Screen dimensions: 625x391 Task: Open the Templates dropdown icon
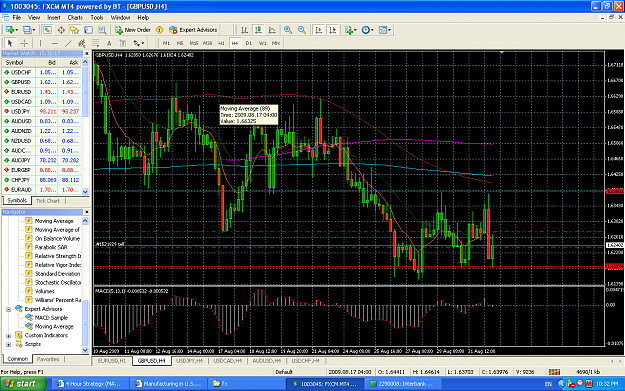[x=385, y=30]
